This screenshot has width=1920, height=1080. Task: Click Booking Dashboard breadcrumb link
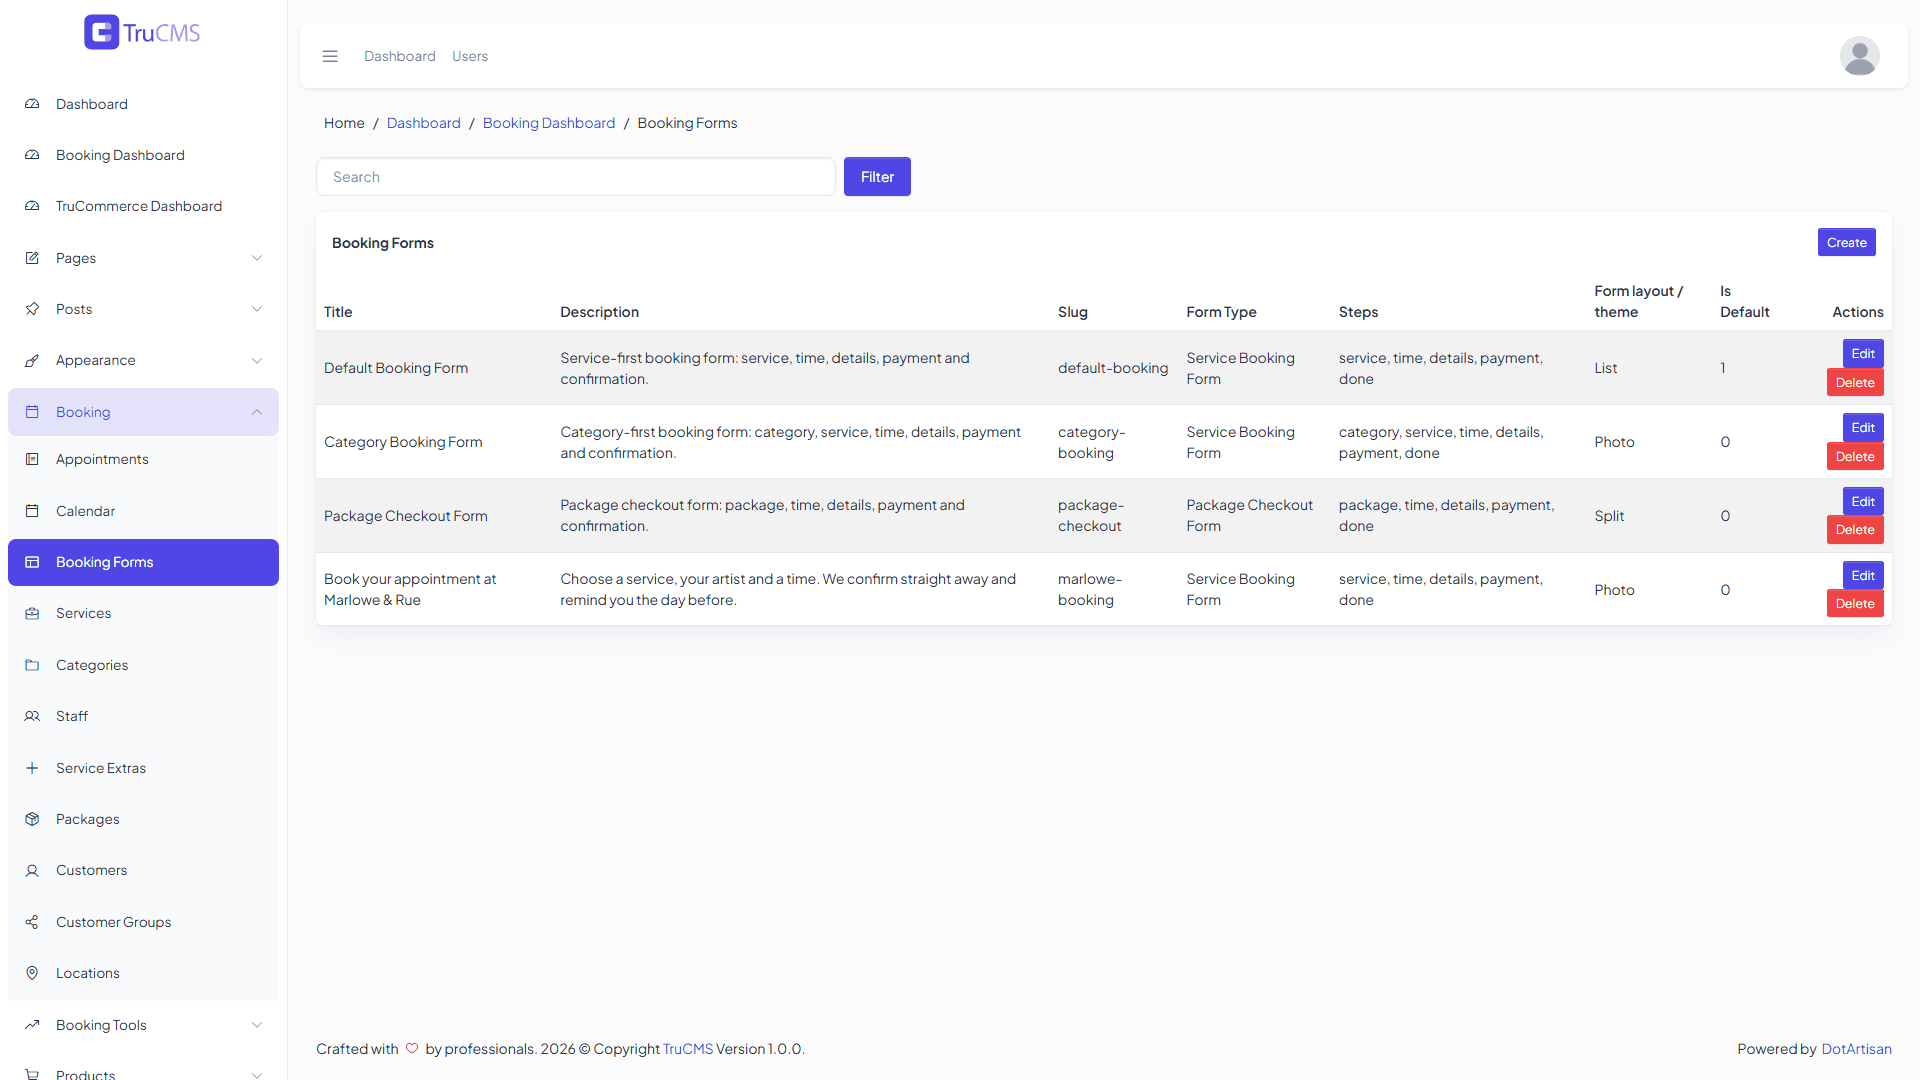click(x=549, y=123)
